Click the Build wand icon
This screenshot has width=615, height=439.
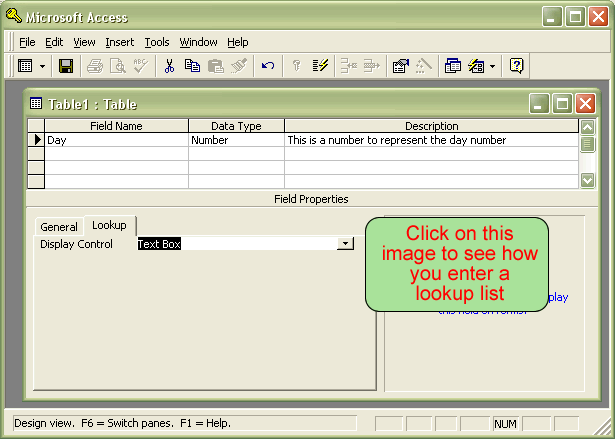point(424,66)
